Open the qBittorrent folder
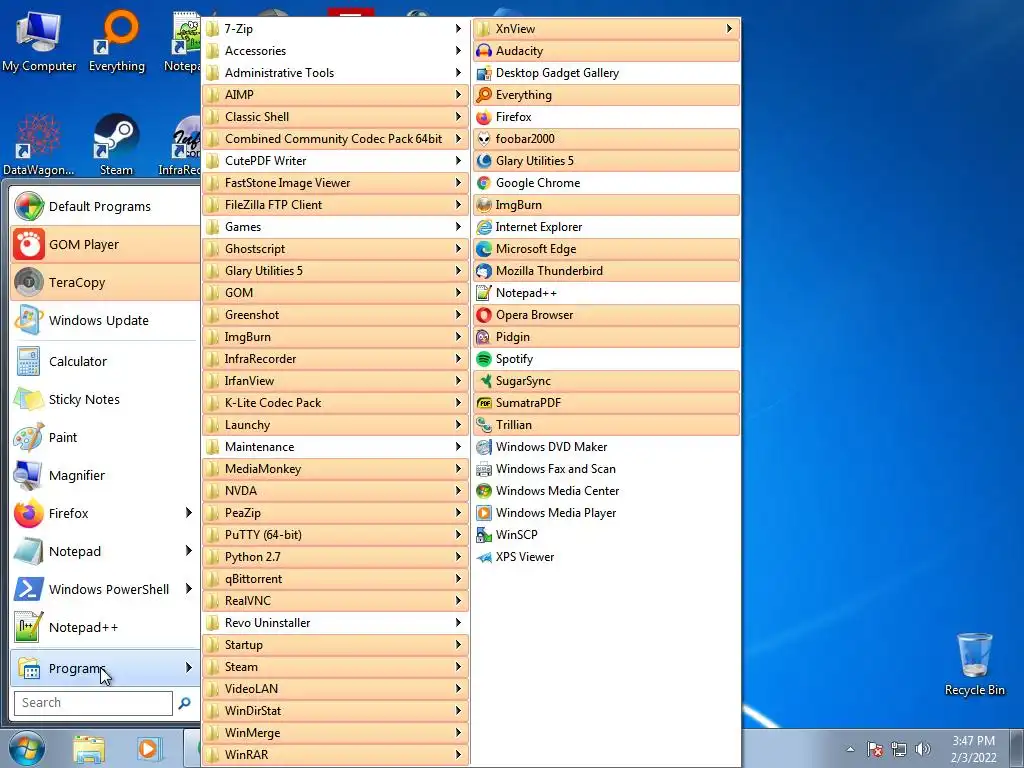This screenshot has height=768, width=1024. (x=335, y=579)
